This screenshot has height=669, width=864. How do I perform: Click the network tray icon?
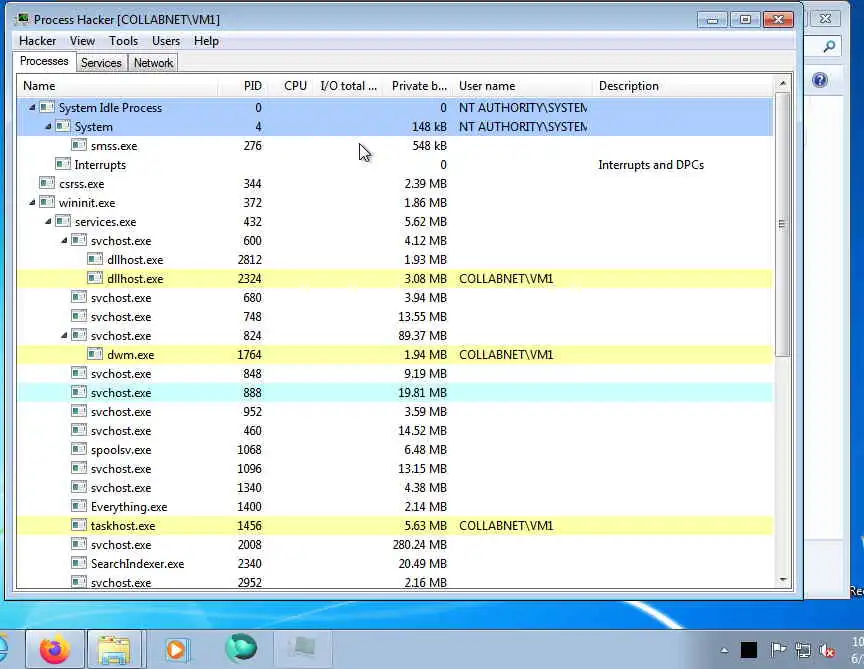coord(803,650)
